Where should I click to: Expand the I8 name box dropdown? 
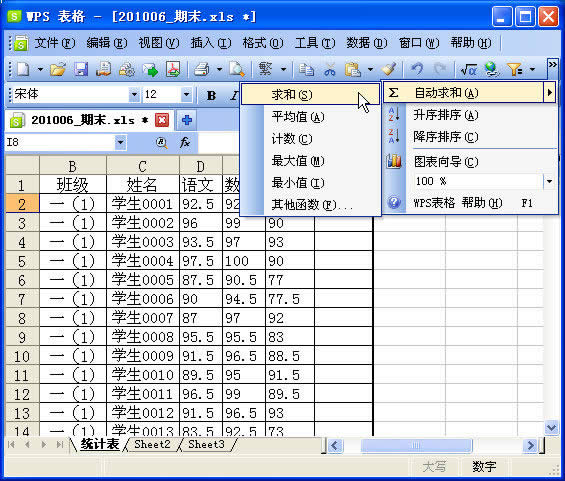pos(120,143)
